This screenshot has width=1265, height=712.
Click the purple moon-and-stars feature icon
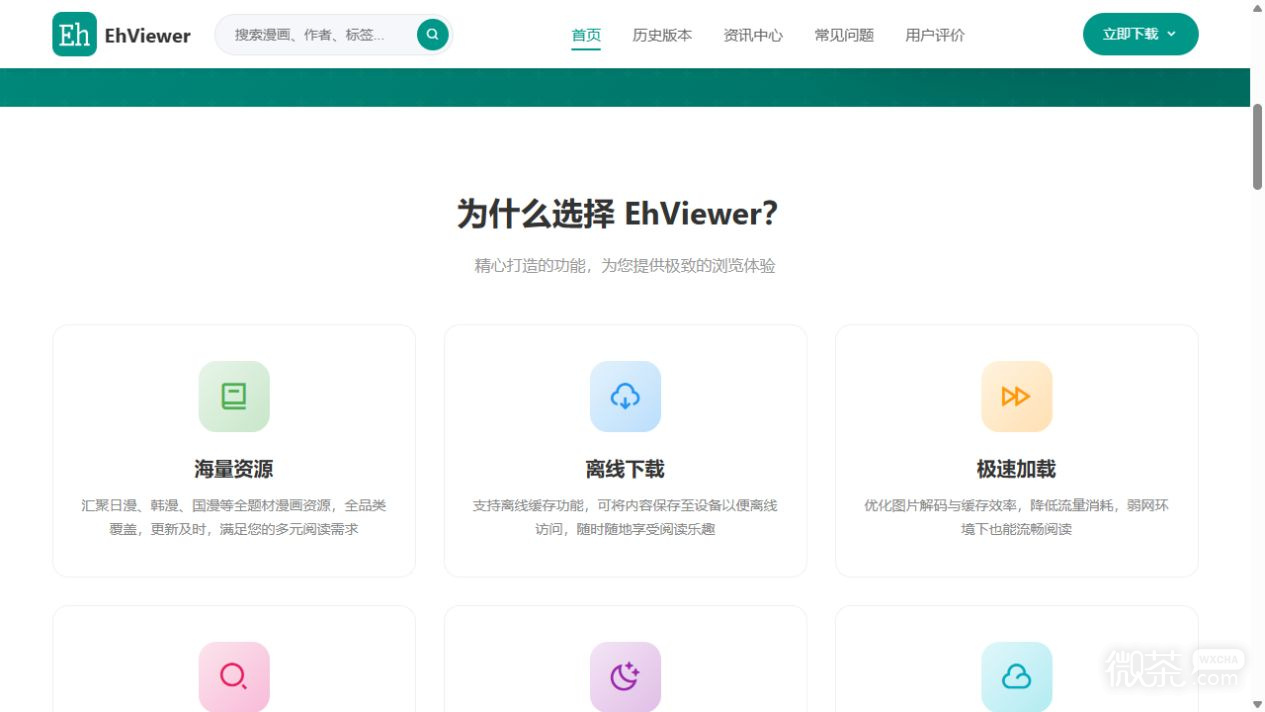click(625, 677)
